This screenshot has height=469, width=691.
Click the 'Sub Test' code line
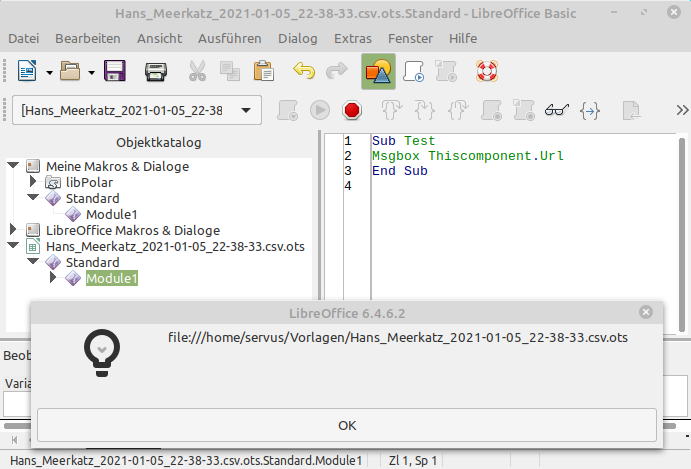click(403, 141)
